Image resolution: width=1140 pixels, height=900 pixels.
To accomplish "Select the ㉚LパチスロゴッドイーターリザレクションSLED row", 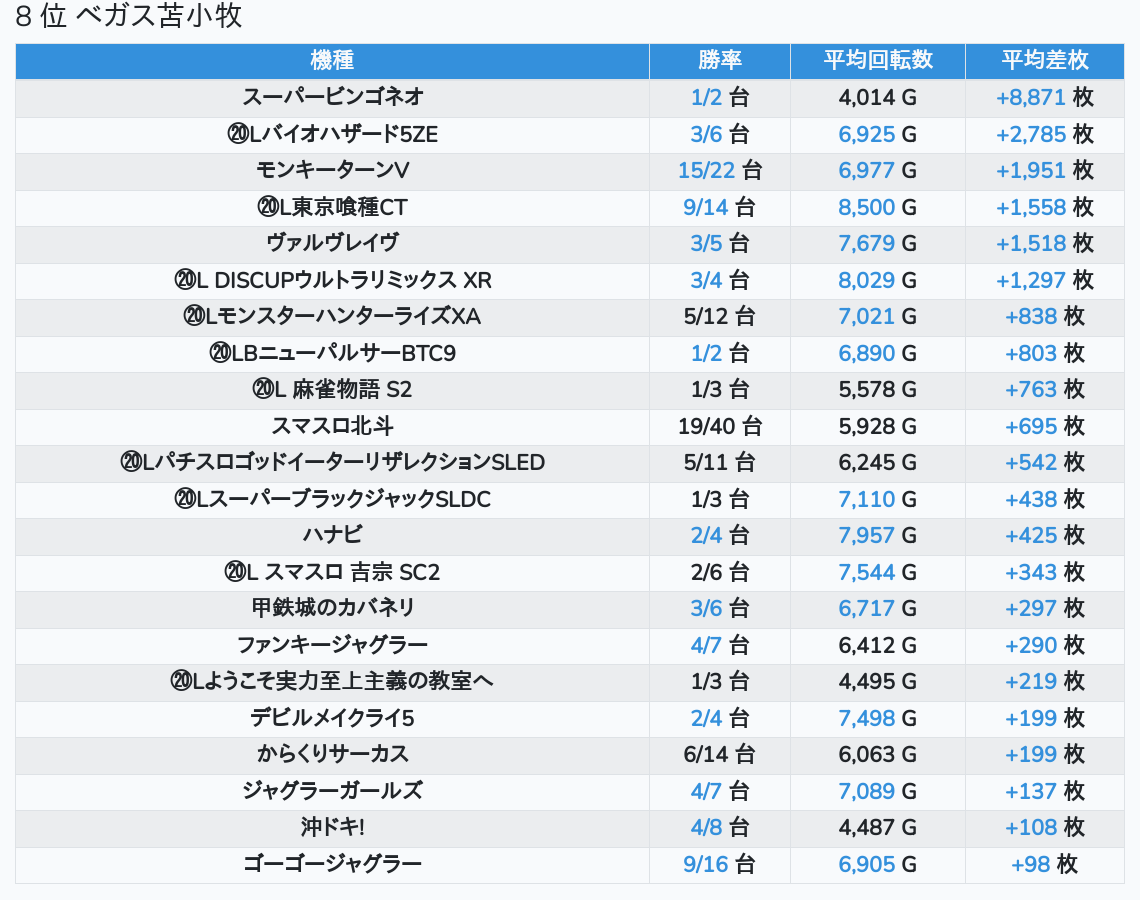I will click(x=570, y=463).
